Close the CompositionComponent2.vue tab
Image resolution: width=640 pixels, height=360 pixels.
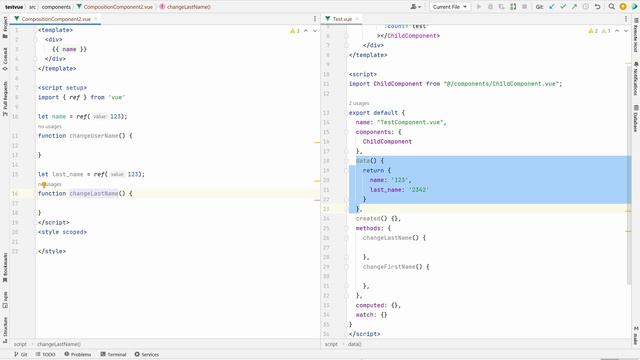pyautogui.click(x=96, y=19)
